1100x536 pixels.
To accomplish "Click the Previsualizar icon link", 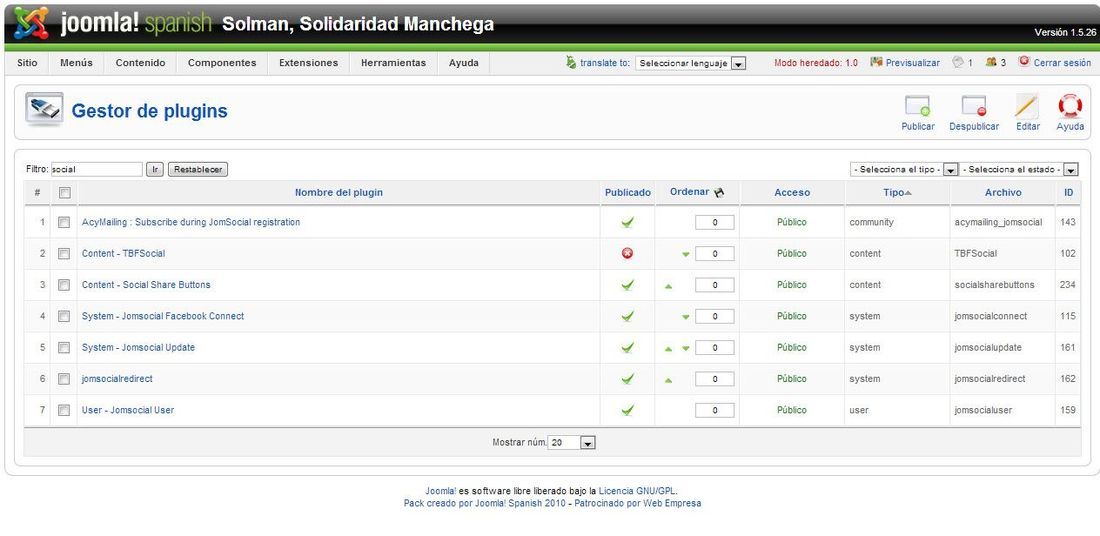I will tap(876, 62).
